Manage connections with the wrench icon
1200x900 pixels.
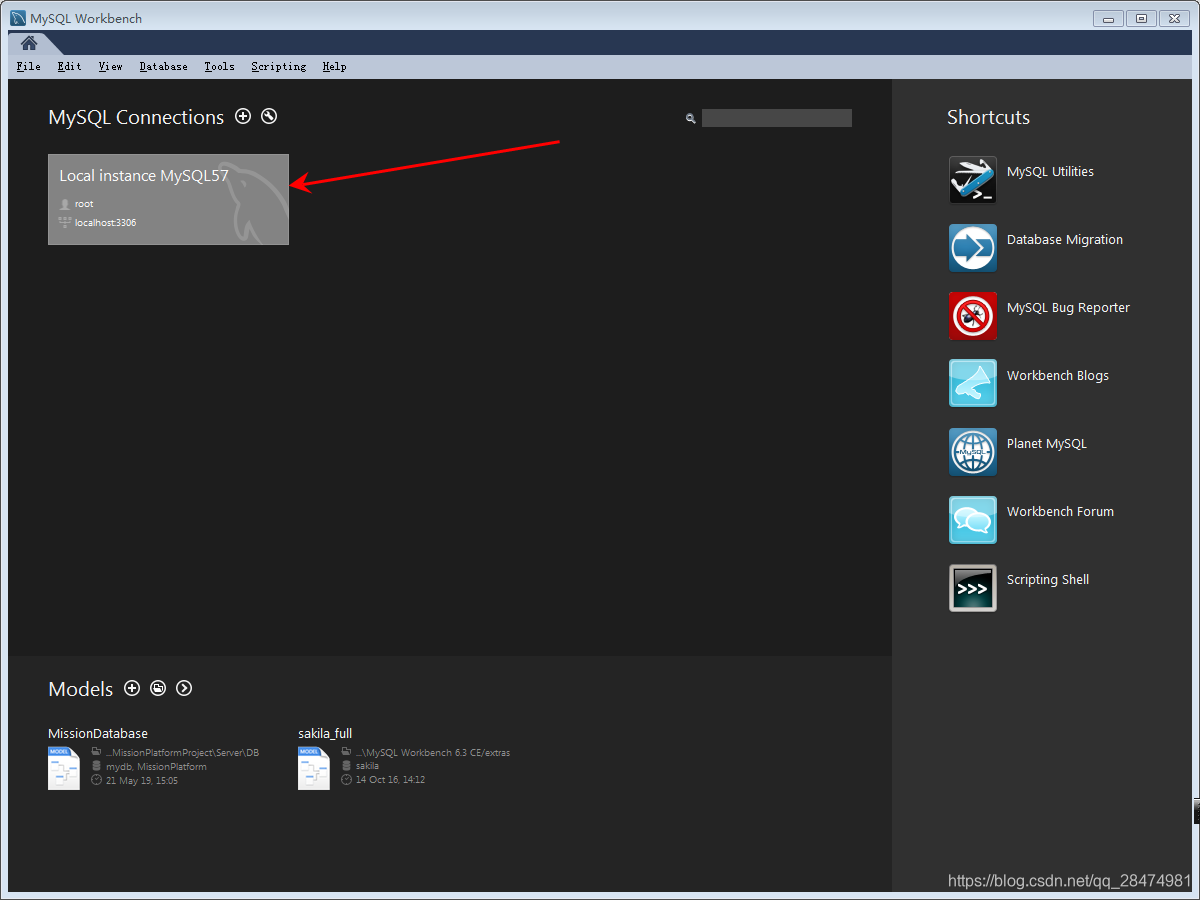269,116
